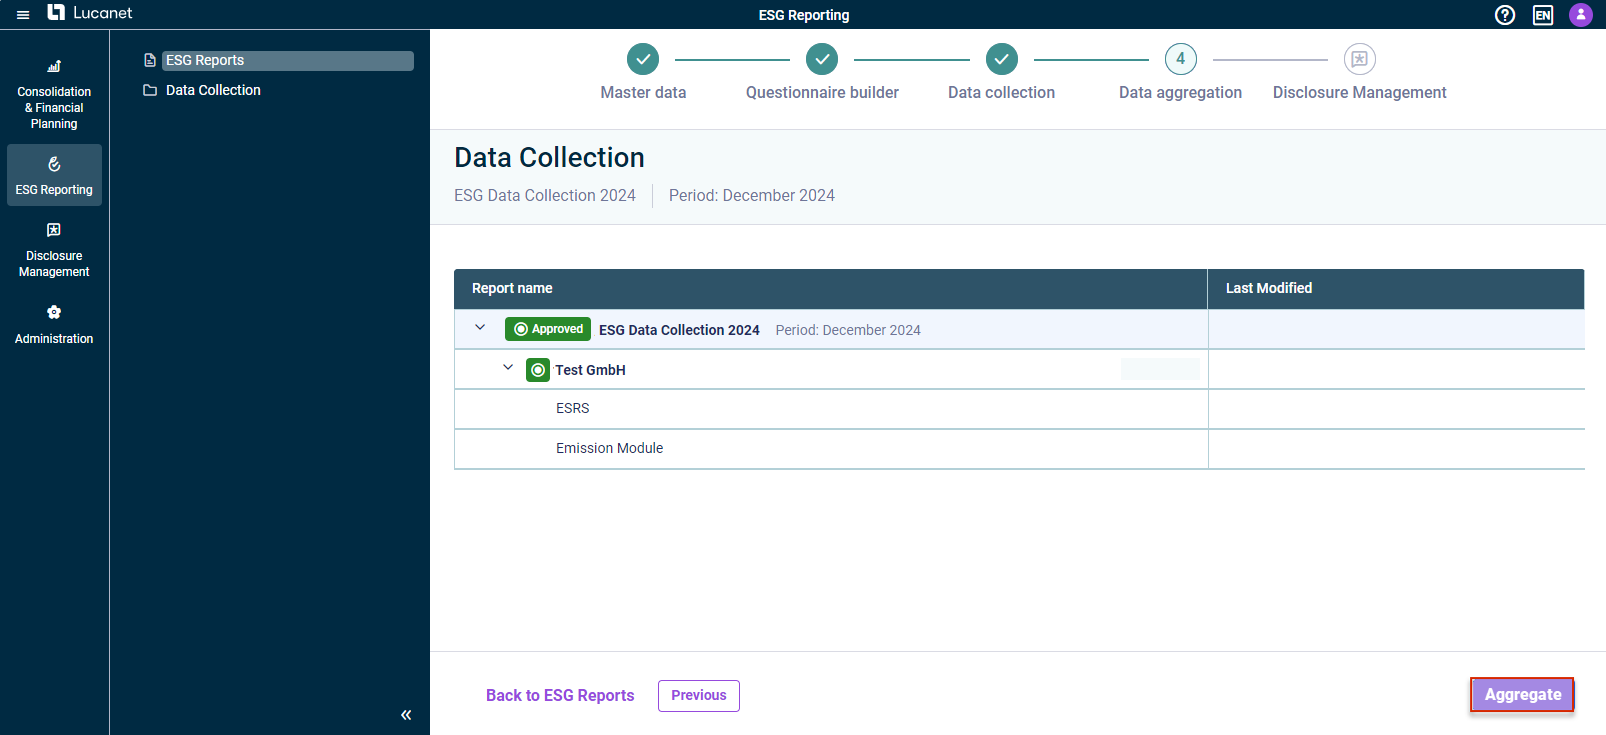
Task: Open Administration in sidebar
Action: (x=54, y=325)
